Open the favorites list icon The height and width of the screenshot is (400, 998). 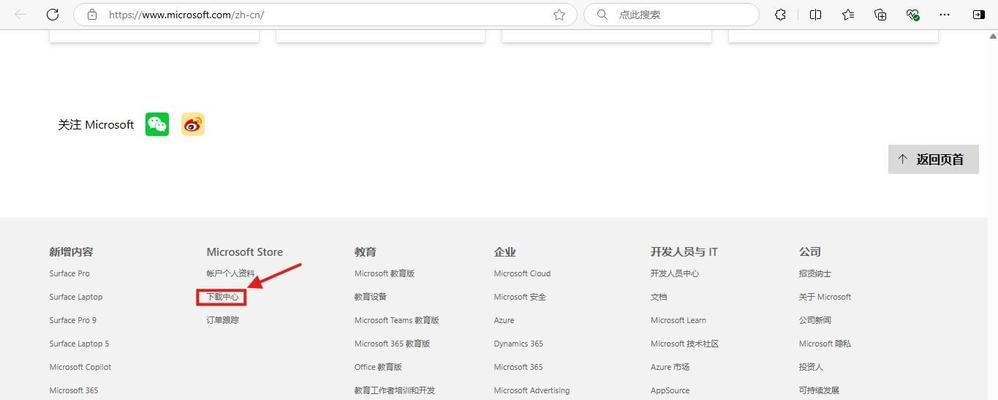tap(848, 15)
